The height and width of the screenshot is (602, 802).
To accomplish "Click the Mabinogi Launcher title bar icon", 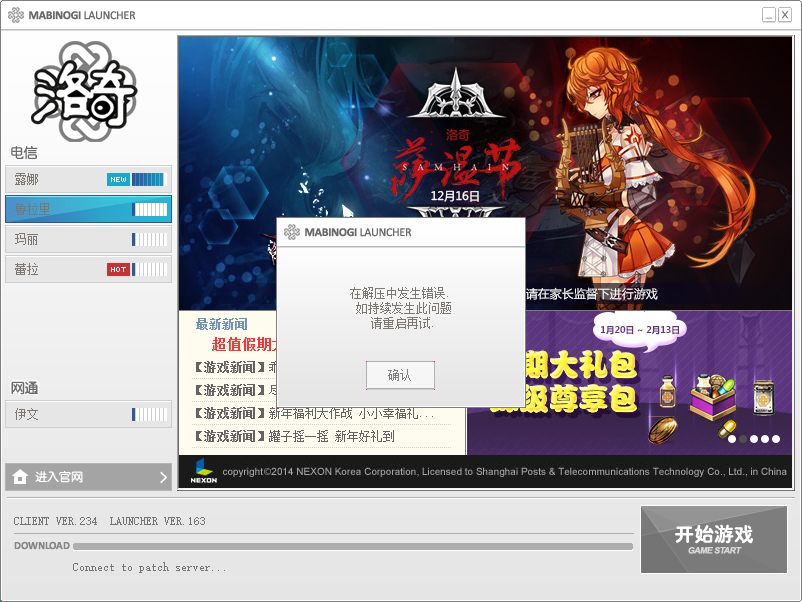I will (x=16, y=15).
